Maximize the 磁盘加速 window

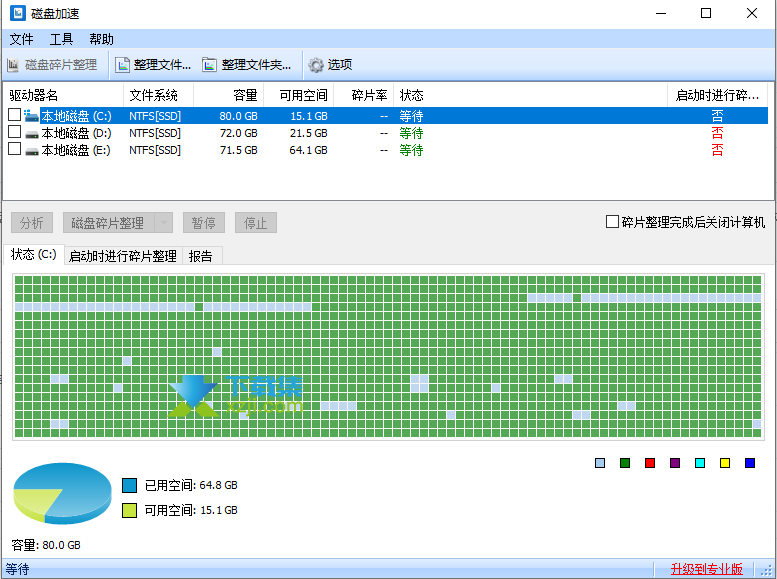pos(706,13)
